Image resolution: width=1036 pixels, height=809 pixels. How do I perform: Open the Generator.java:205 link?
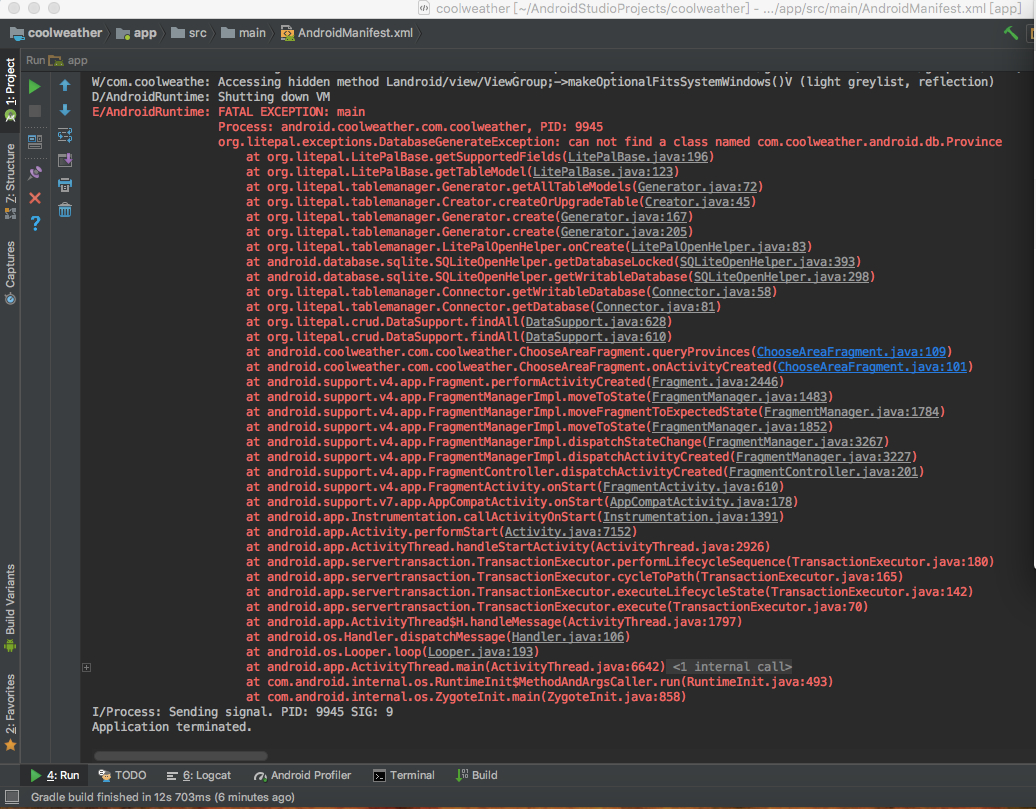(x=624, y=232)
